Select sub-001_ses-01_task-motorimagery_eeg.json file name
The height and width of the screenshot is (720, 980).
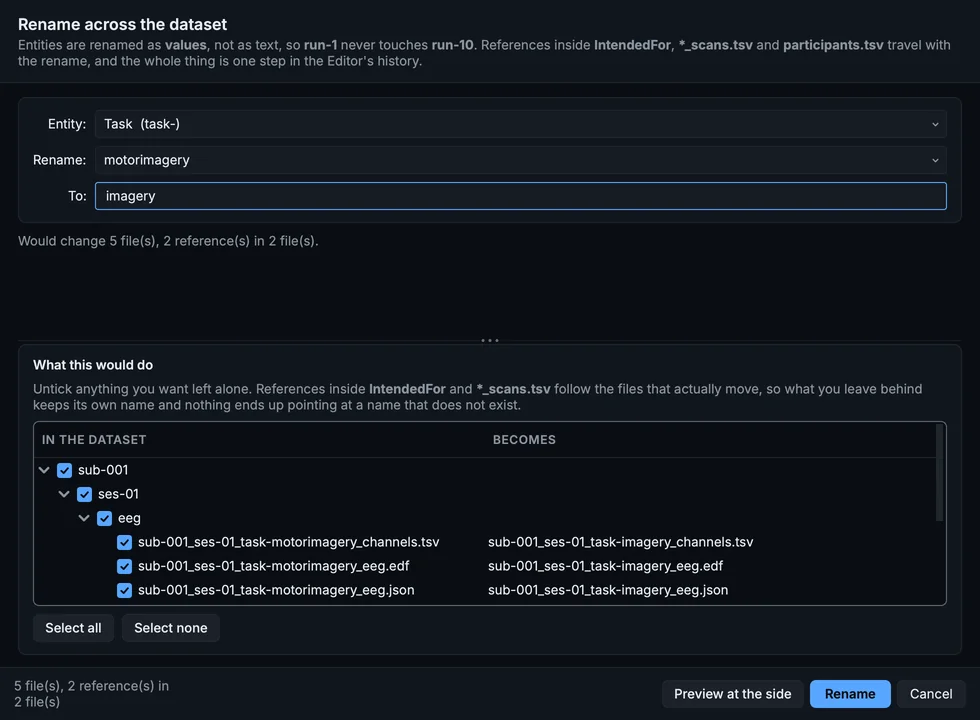[276, 590]
